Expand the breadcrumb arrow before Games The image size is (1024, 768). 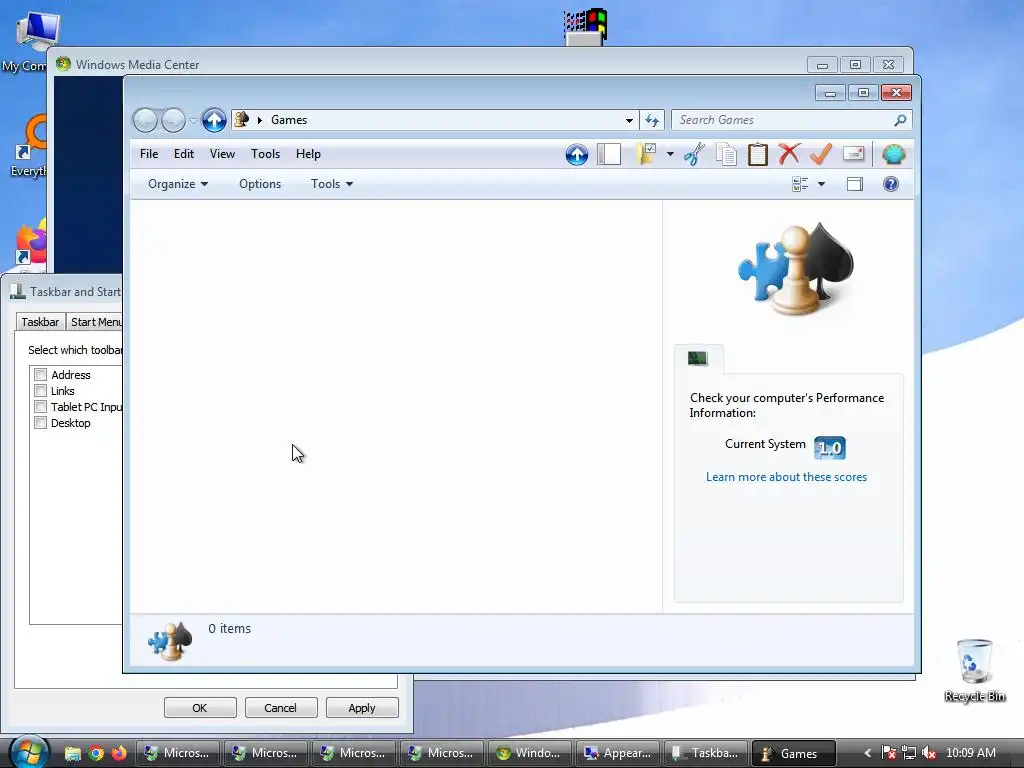pyautogui.click(x=260, y=120)
